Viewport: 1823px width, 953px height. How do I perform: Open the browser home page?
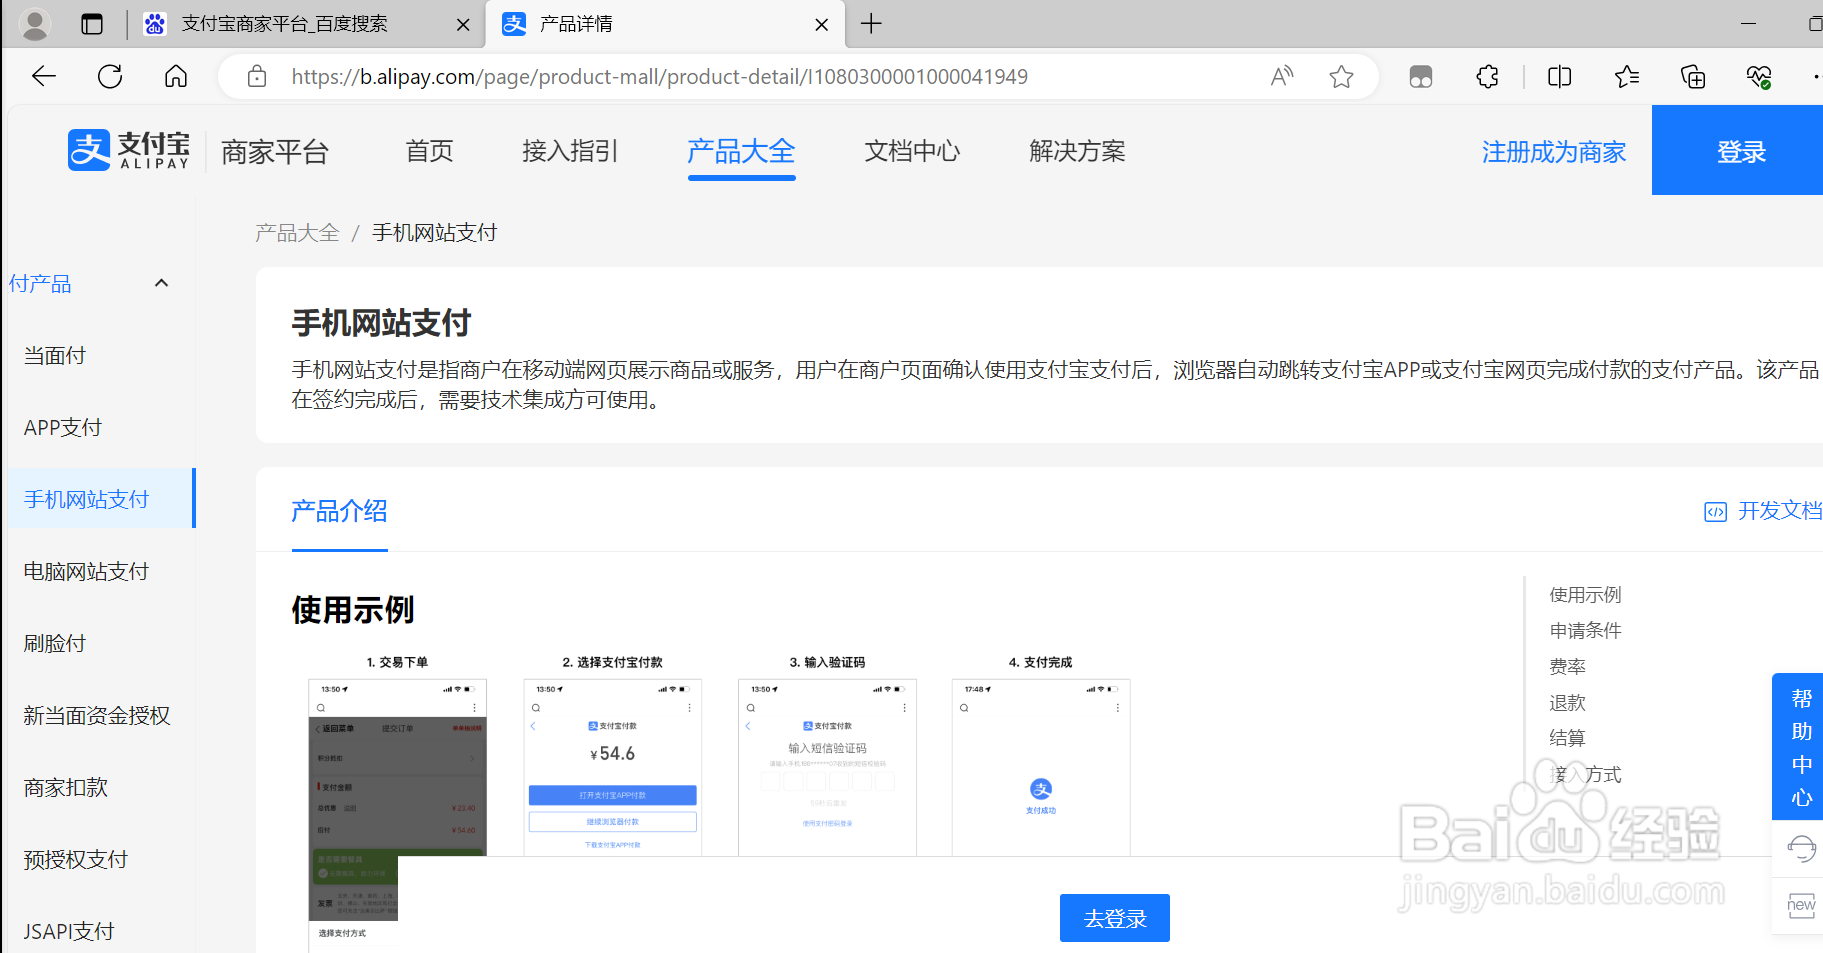click(176, 76)
